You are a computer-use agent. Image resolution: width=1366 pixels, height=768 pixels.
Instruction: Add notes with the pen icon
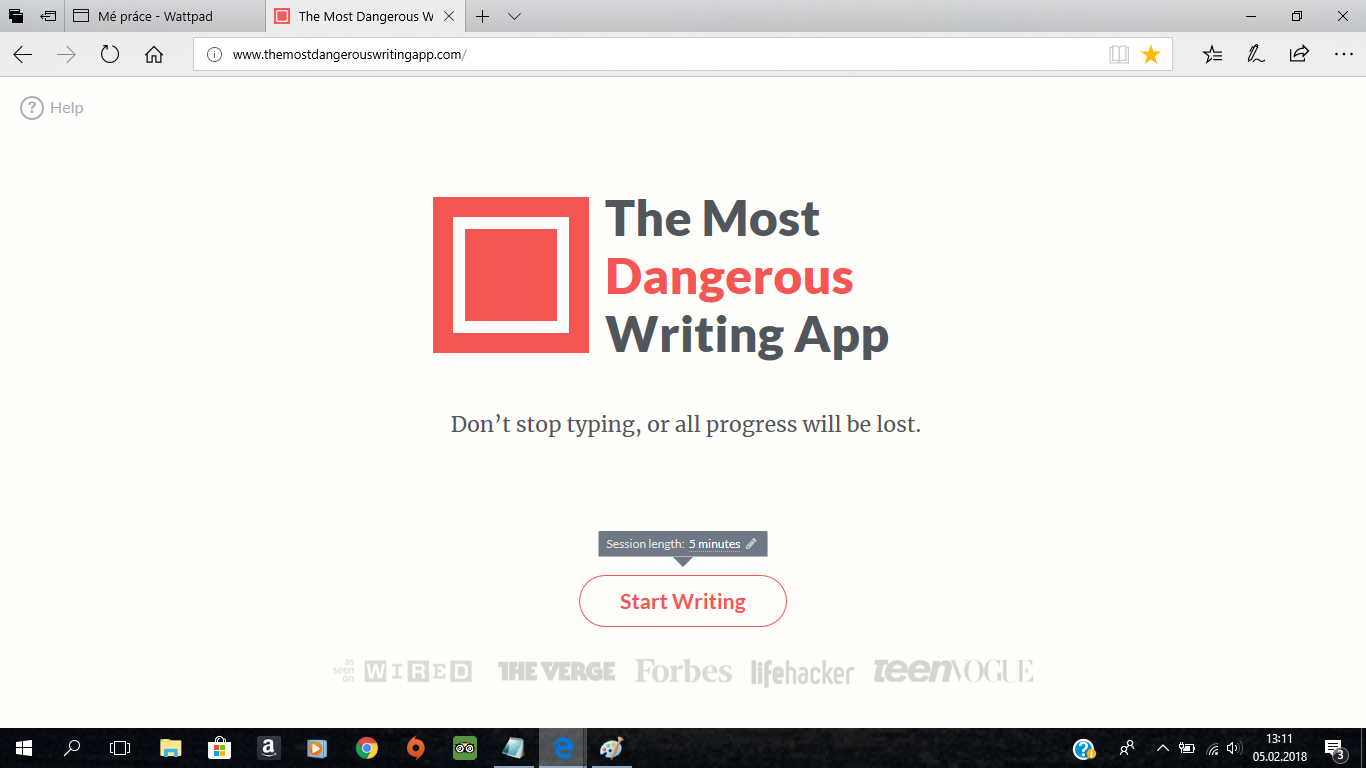[1256, 55]
